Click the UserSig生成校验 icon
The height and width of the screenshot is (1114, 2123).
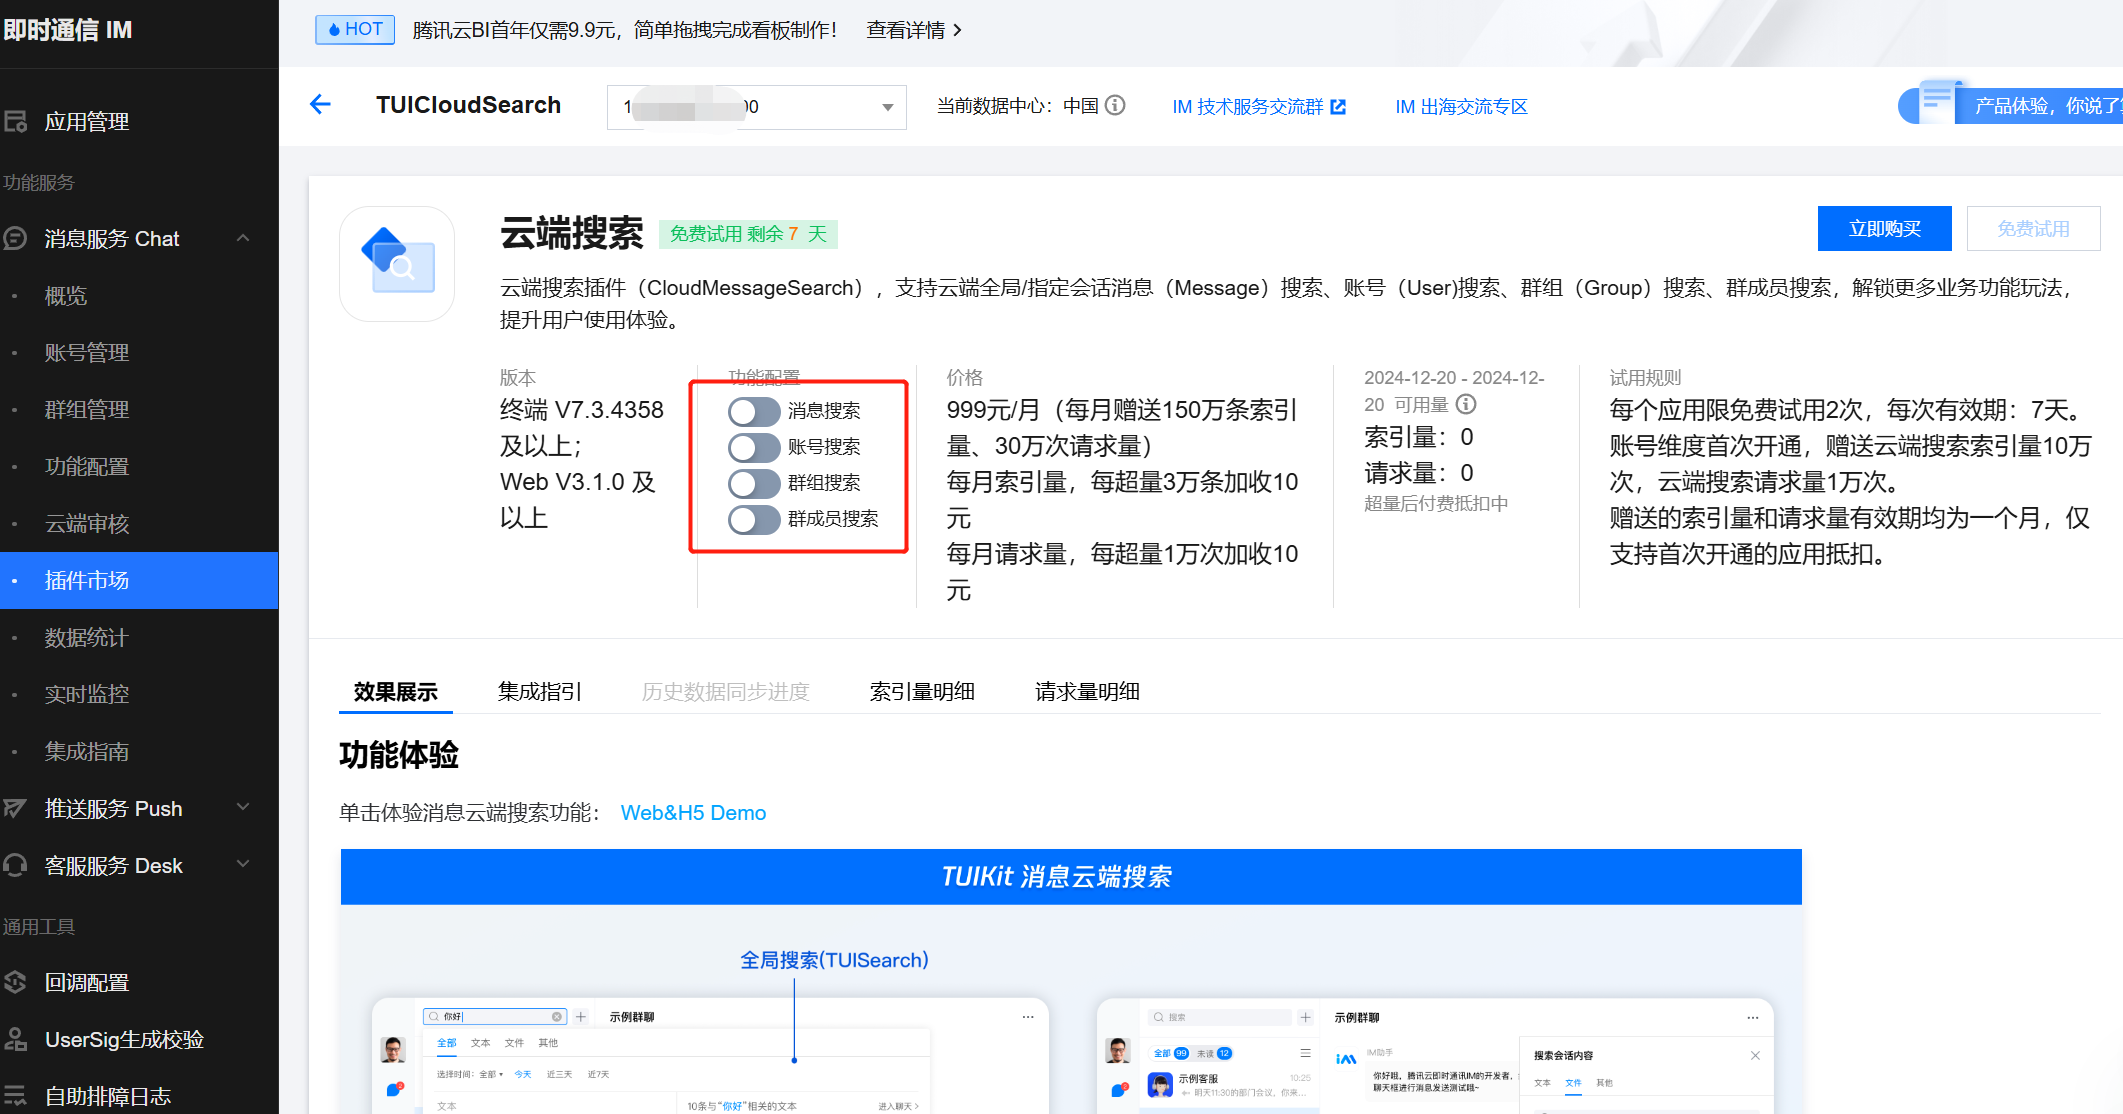tap(15, 1039)
